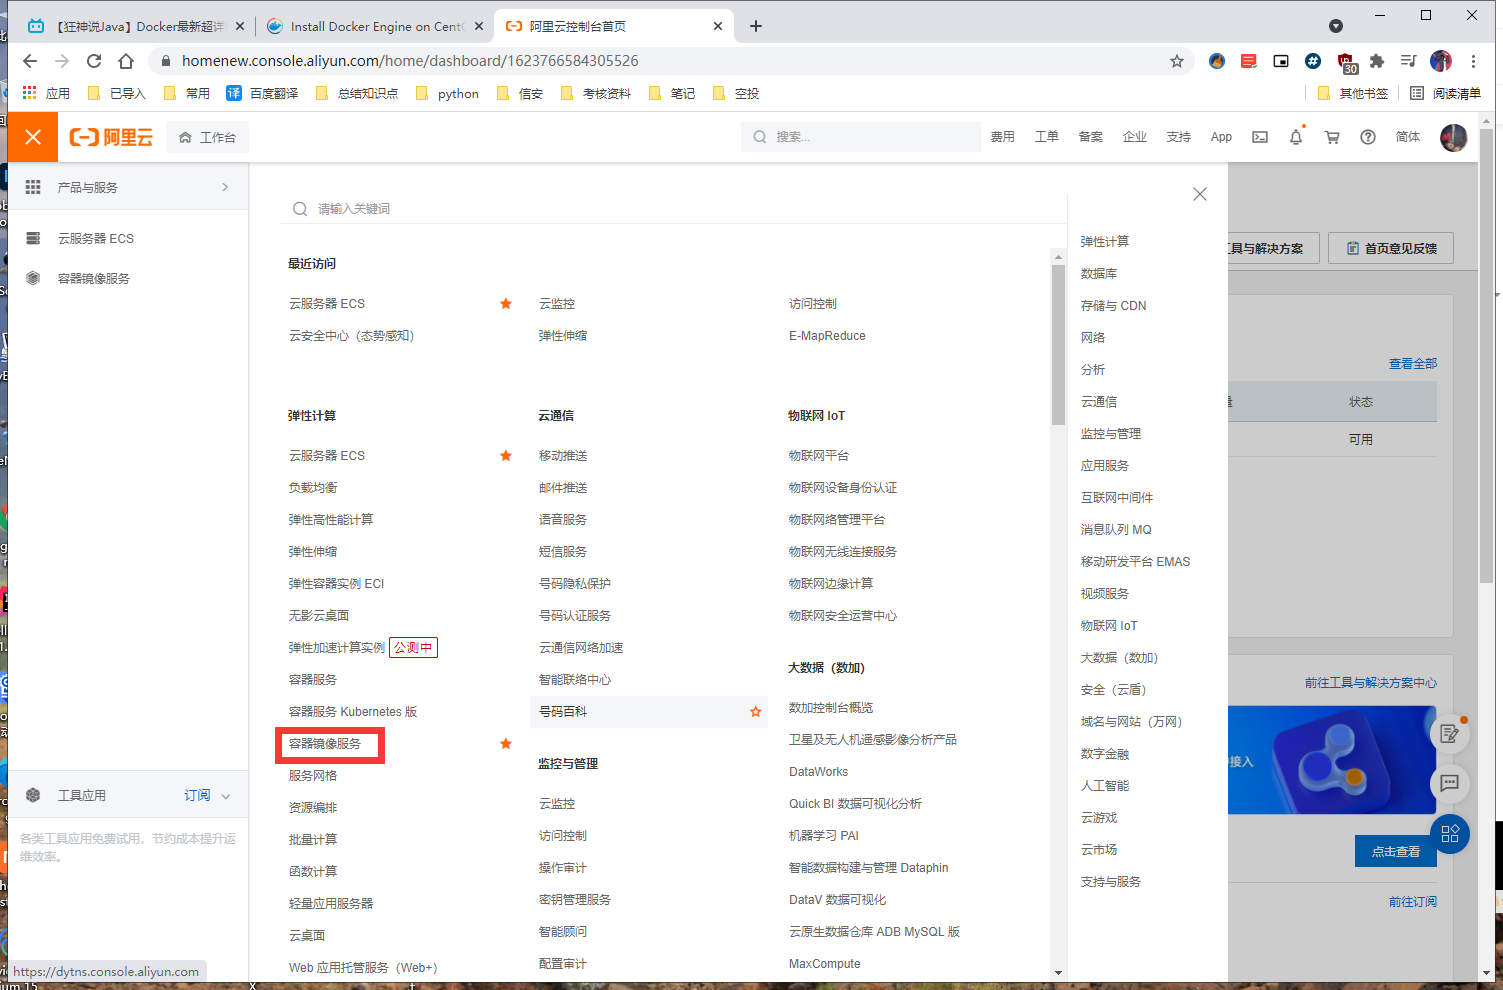Expand the 工具应用 dropdown chevron
Viewport: 1503px width, 990px height.
coord(226,796)
